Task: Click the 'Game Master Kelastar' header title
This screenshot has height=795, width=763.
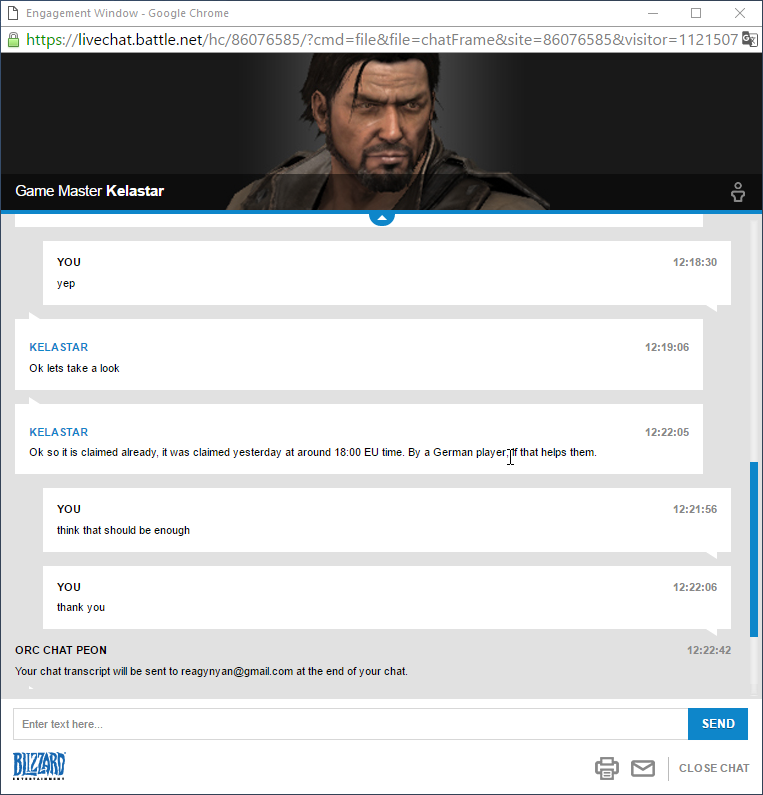Action: (90, 191)
